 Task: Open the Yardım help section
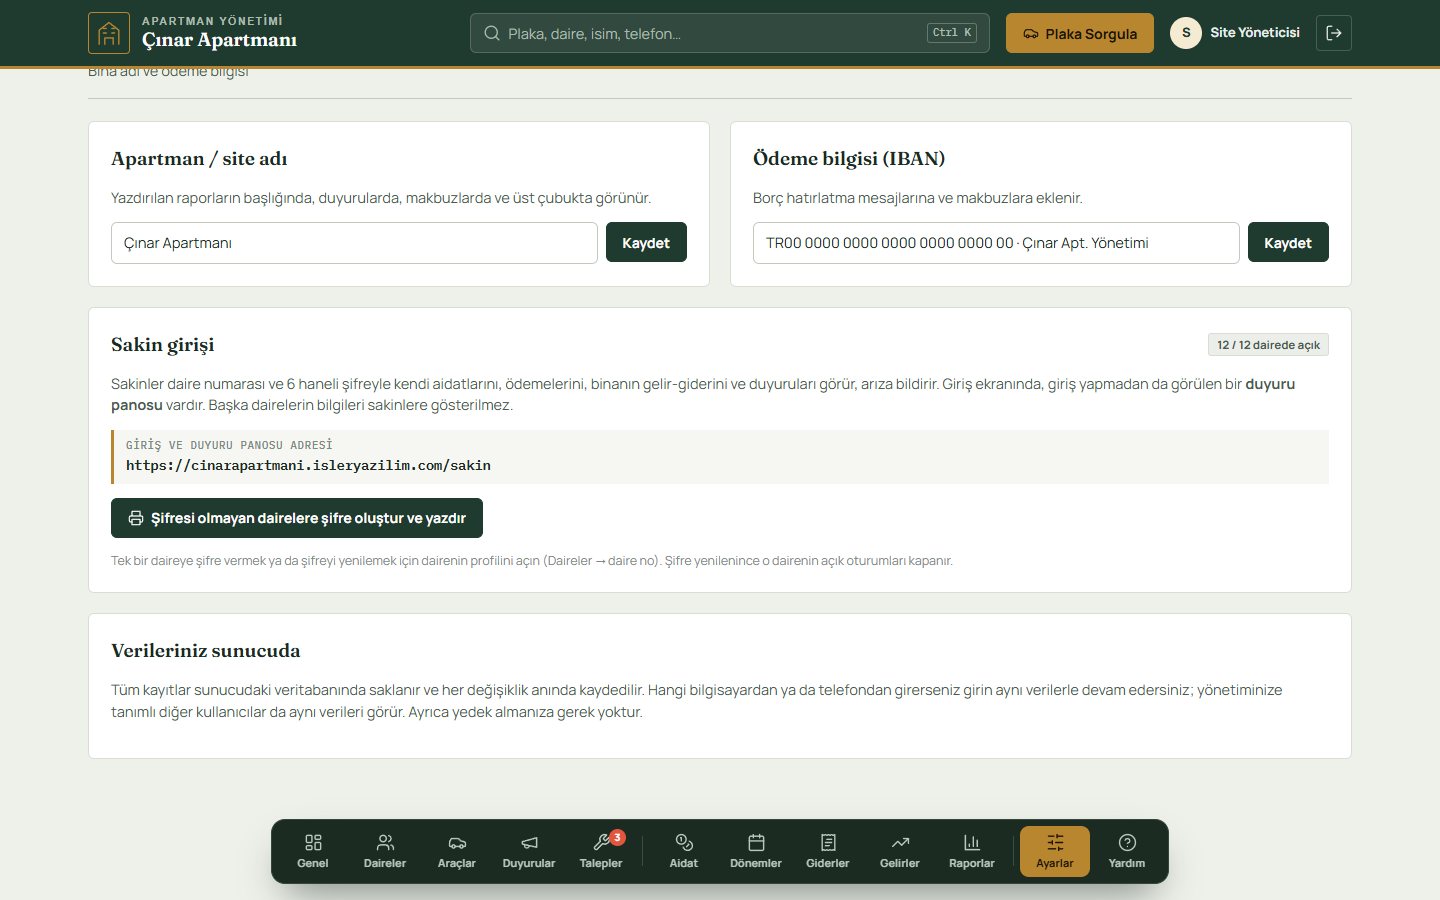click(1127, 851)
